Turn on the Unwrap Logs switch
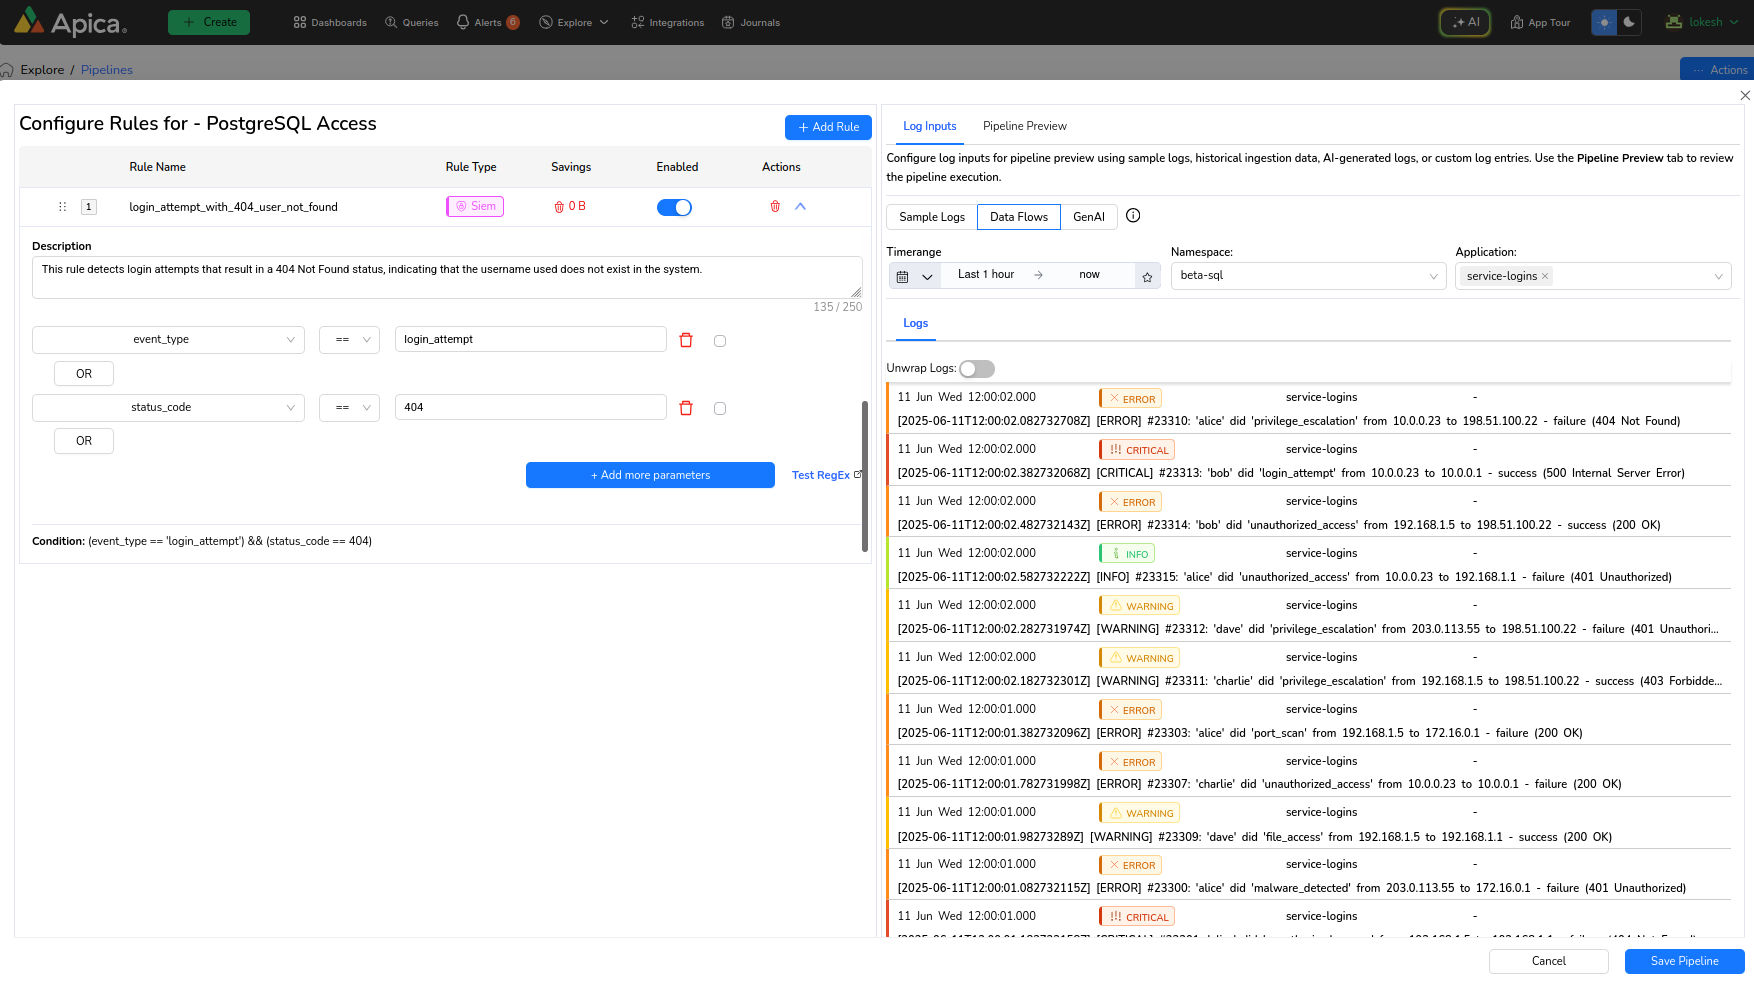The width and height of the screenshot is (1754, 984). coord(976,369)
